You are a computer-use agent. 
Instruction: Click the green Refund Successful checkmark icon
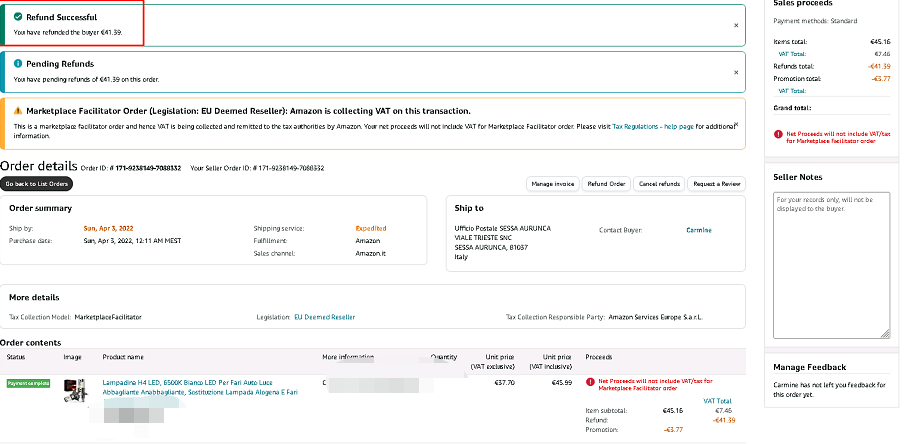pos(18,16)
